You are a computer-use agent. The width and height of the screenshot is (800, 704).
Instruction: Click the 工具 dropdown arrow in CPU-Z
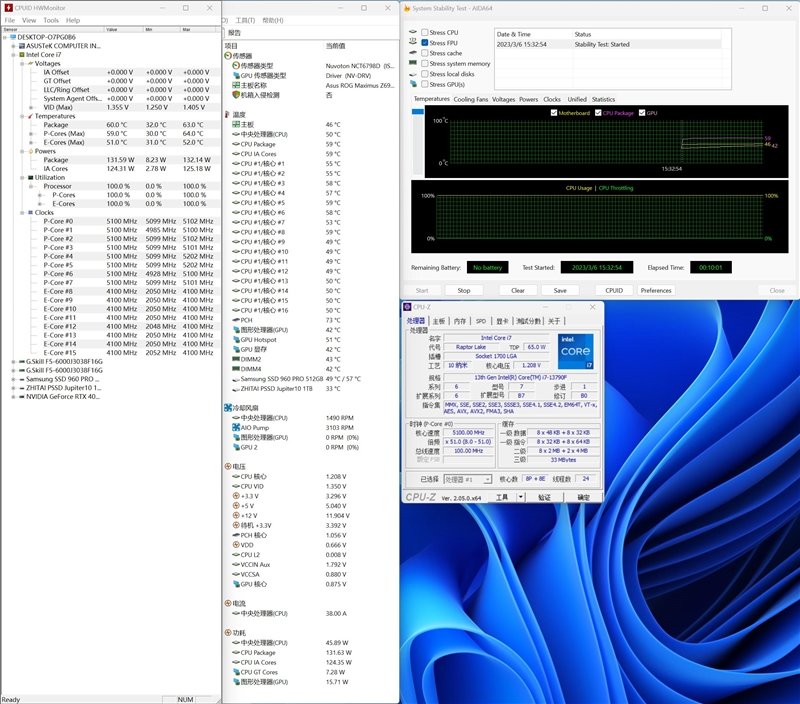pos(520,497)
